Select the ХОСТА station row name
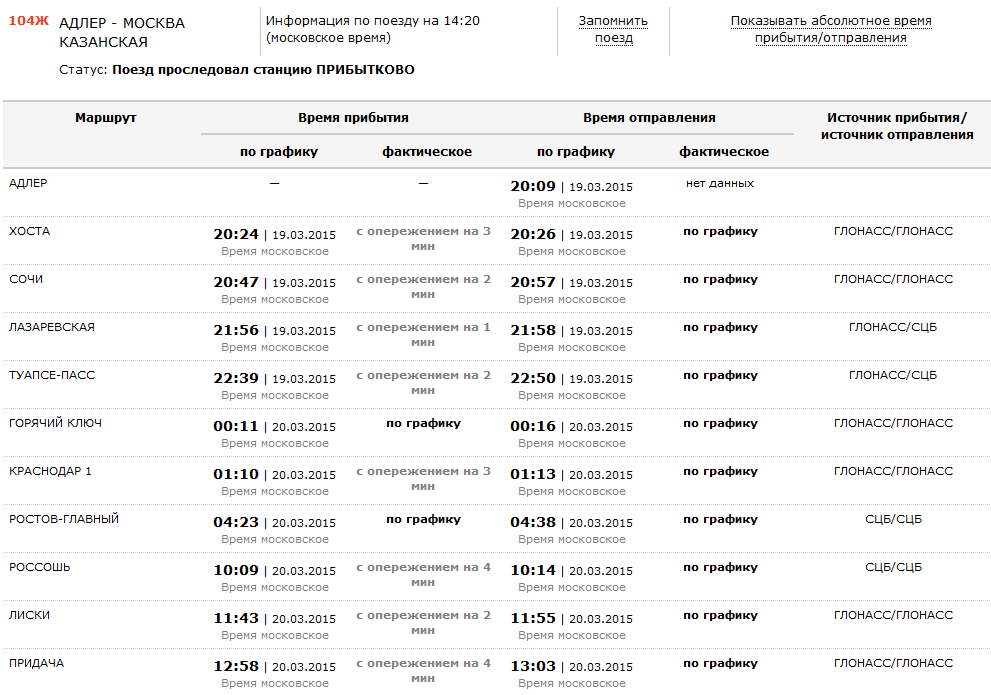The height and width of the screenshot is (695, 991). [x=29, y=231]
